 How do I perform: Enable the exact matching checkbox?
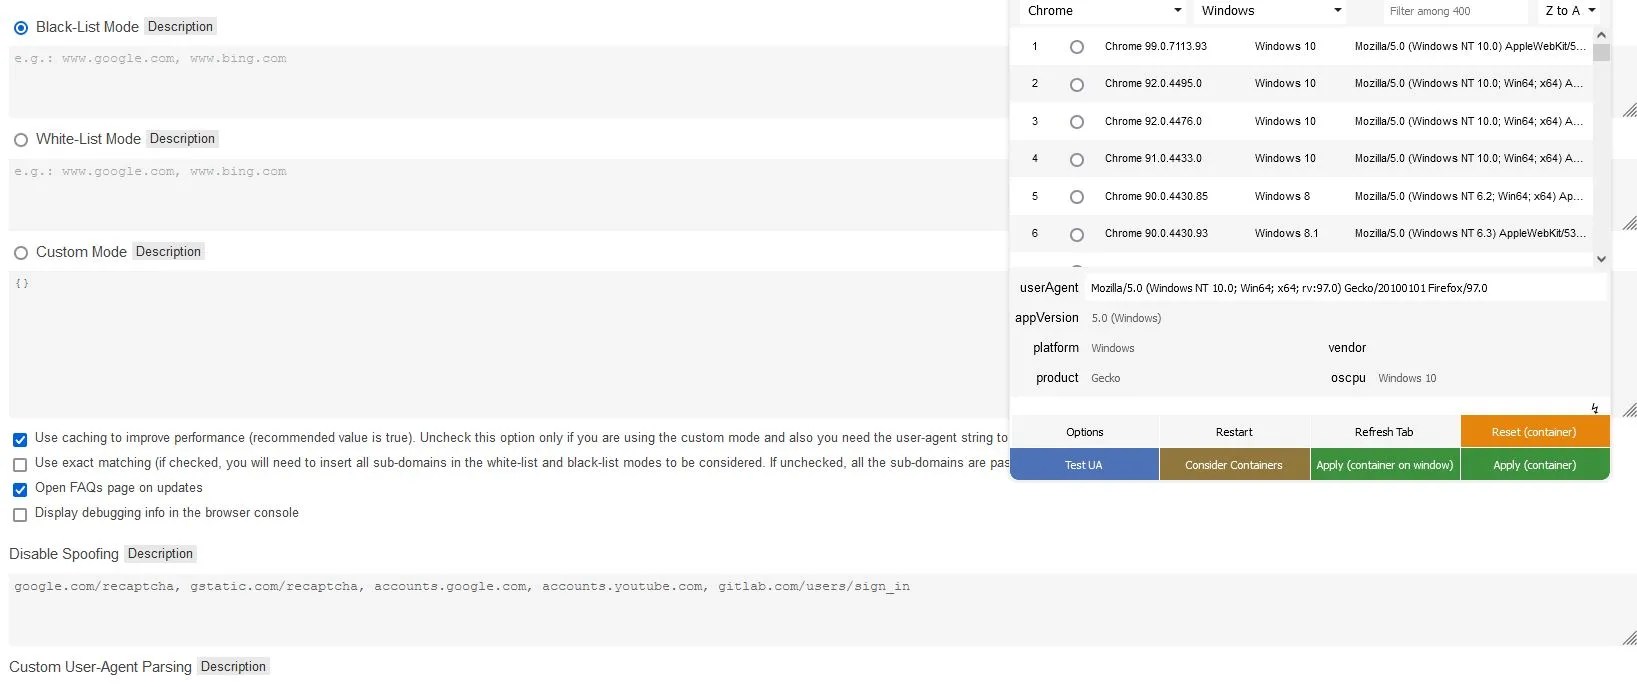tap(20, 464)
